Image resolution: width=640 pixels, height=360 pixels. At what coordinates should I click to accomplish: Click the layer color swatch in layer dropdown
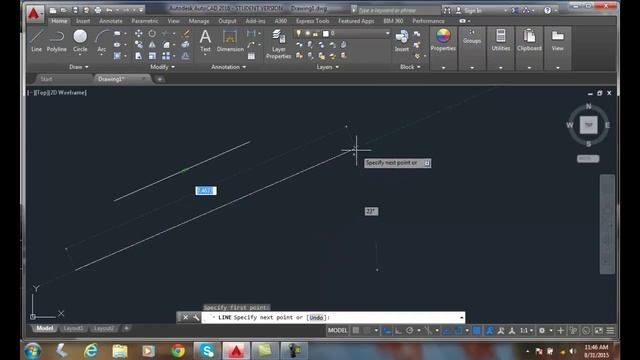pos(326,33)
